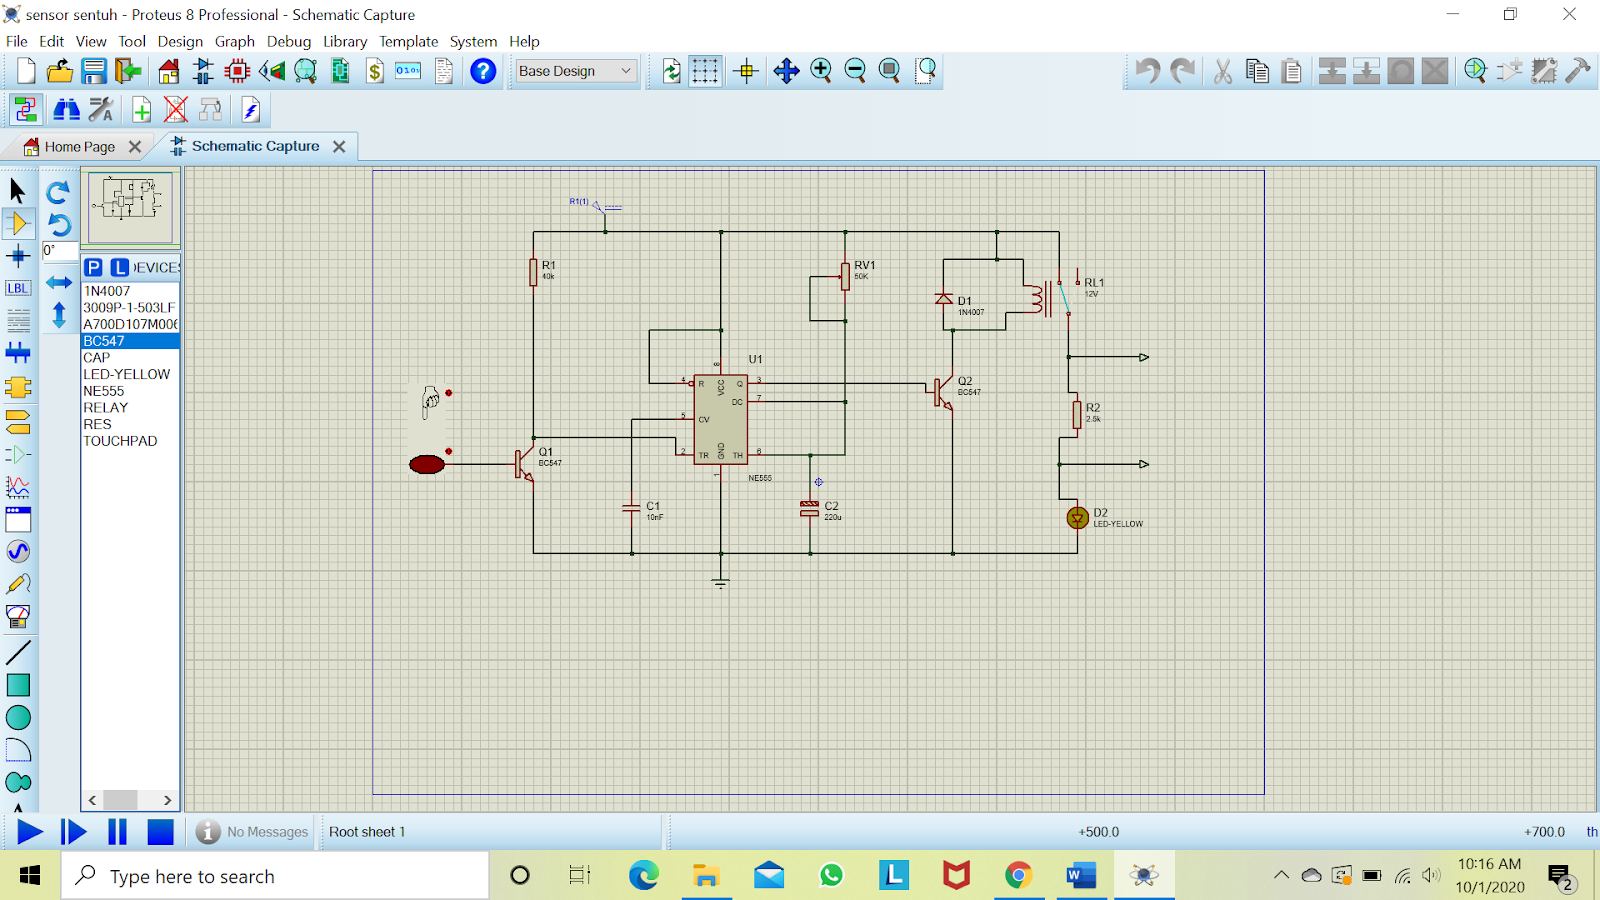The height and width of the screenshot is (900, 1600).
Task: Open the Debug menu
Action: [x=289, y=41]
